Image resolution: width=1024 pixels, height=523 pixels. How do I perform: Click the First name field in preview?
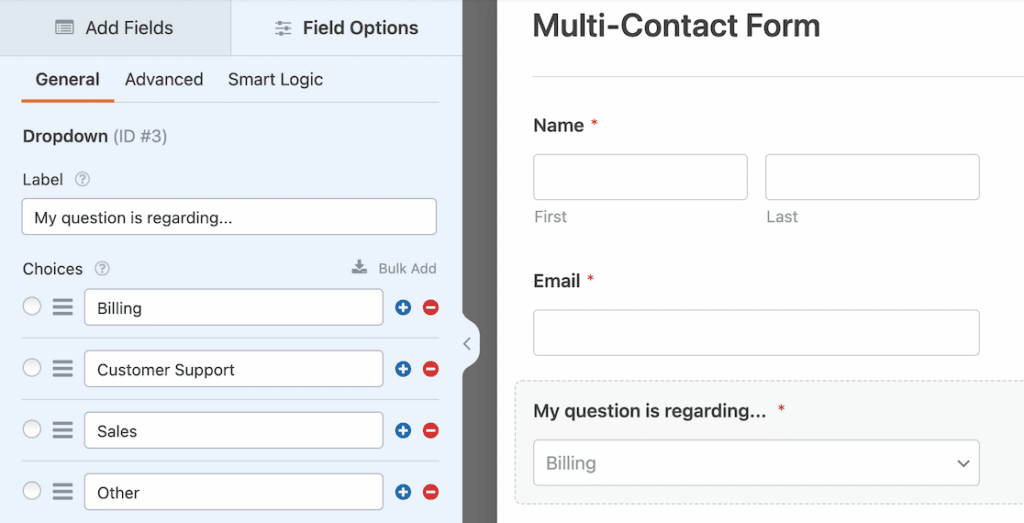click(x=640, y=177)
